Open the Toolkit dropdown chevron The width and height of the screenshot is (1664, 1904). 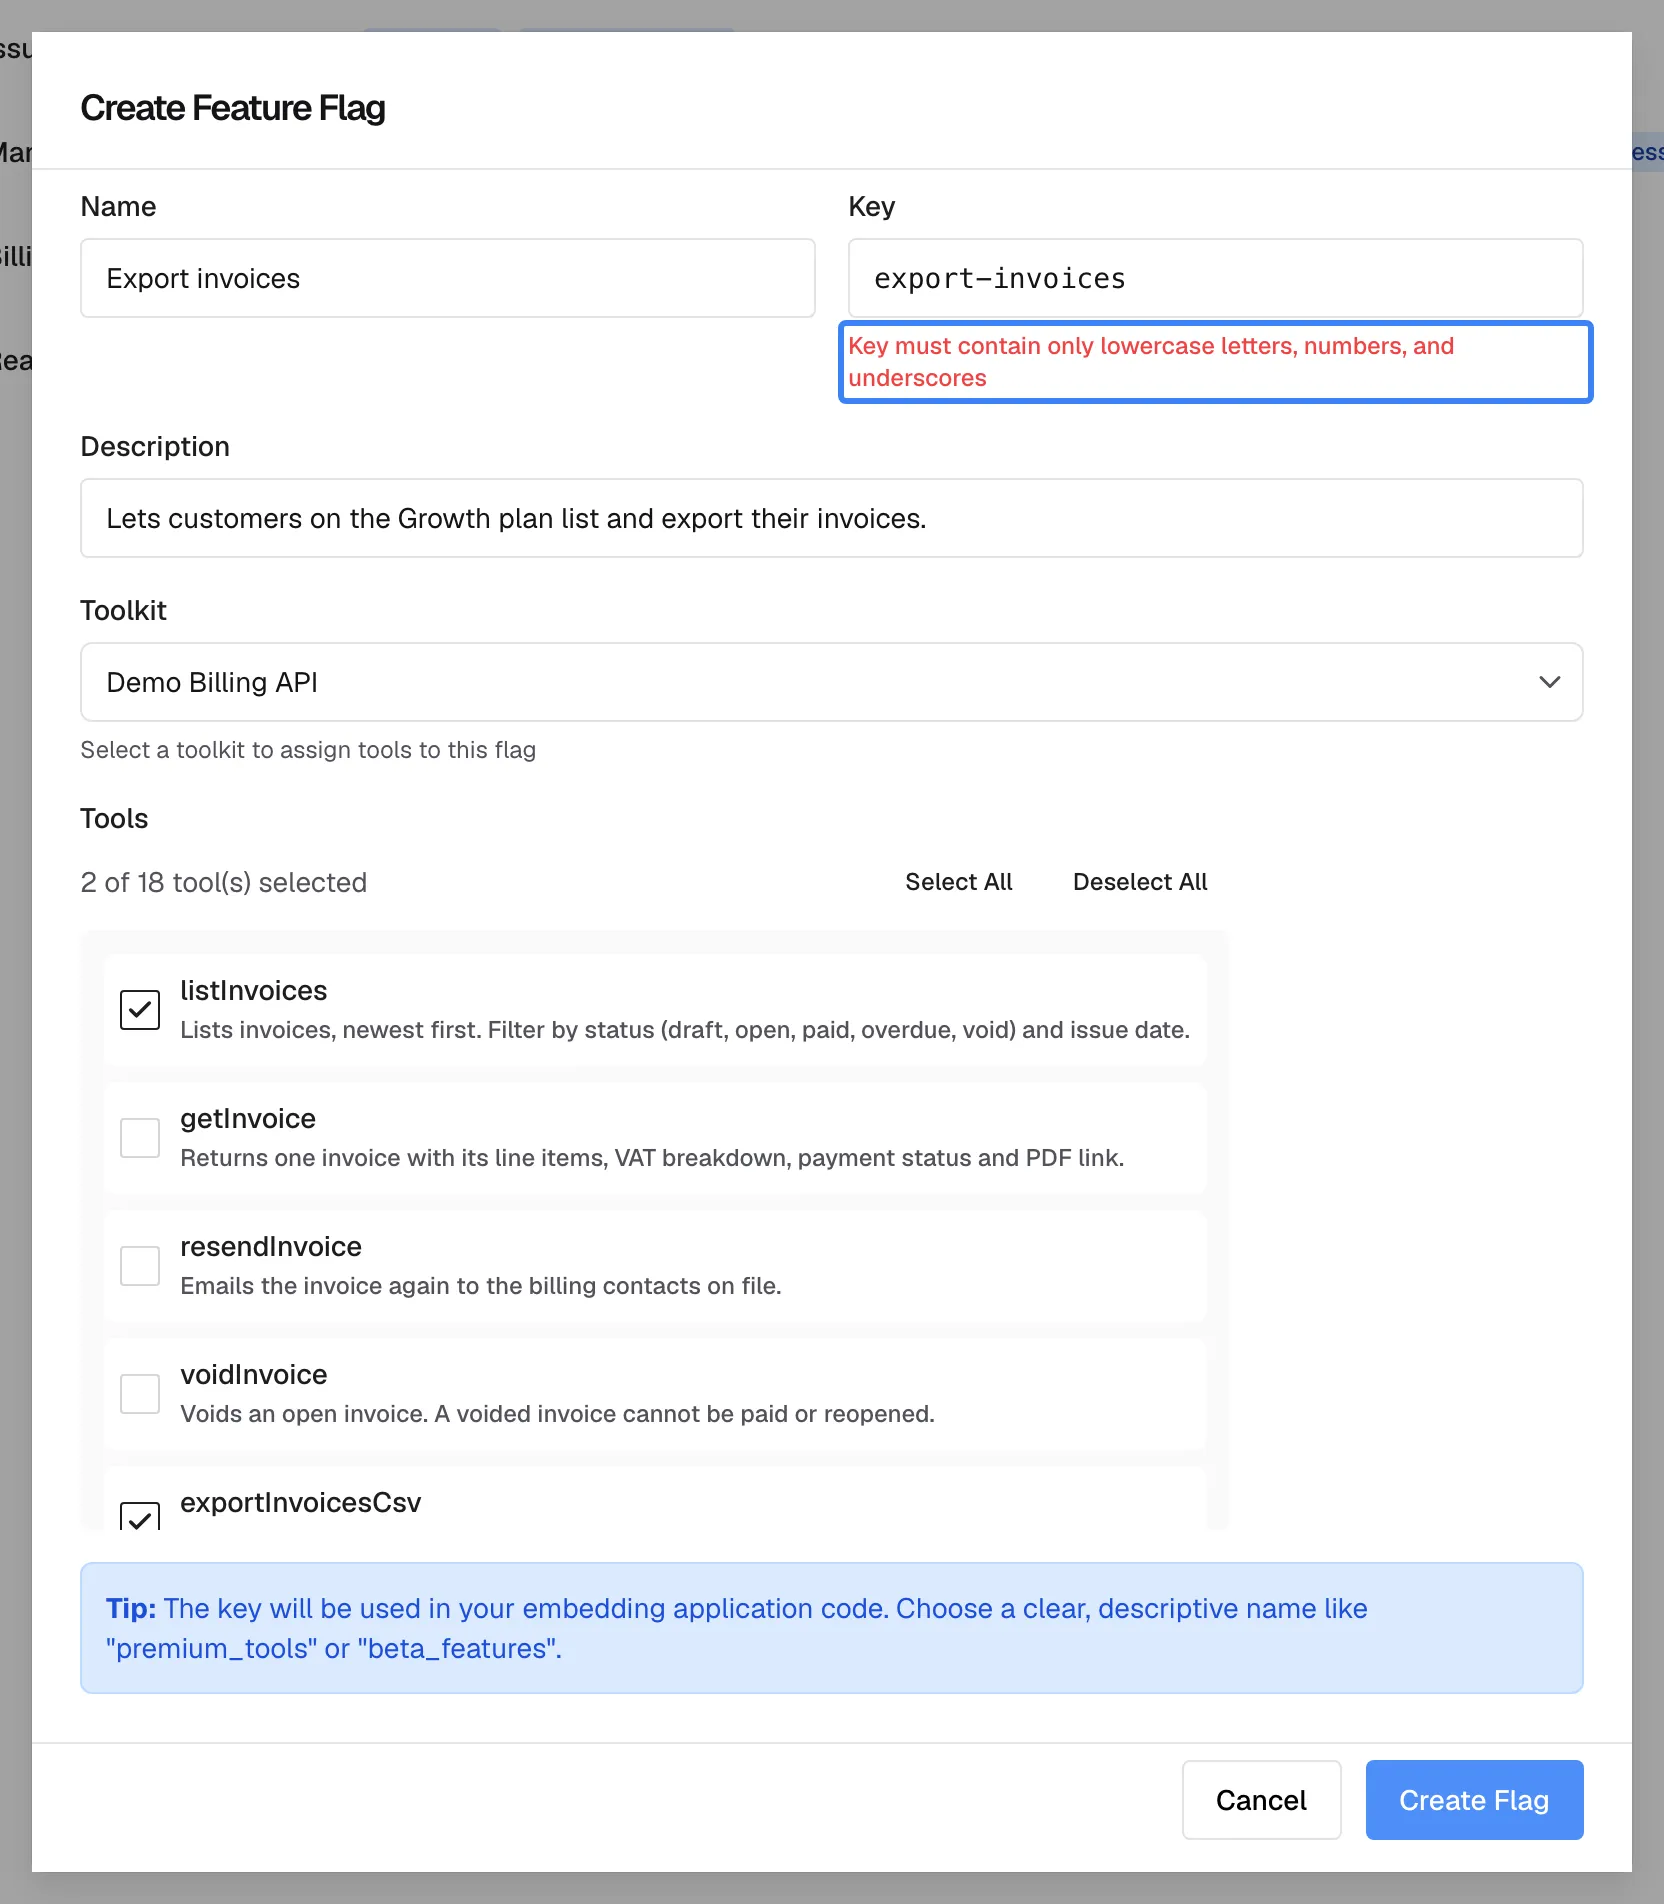point(1549,682)
